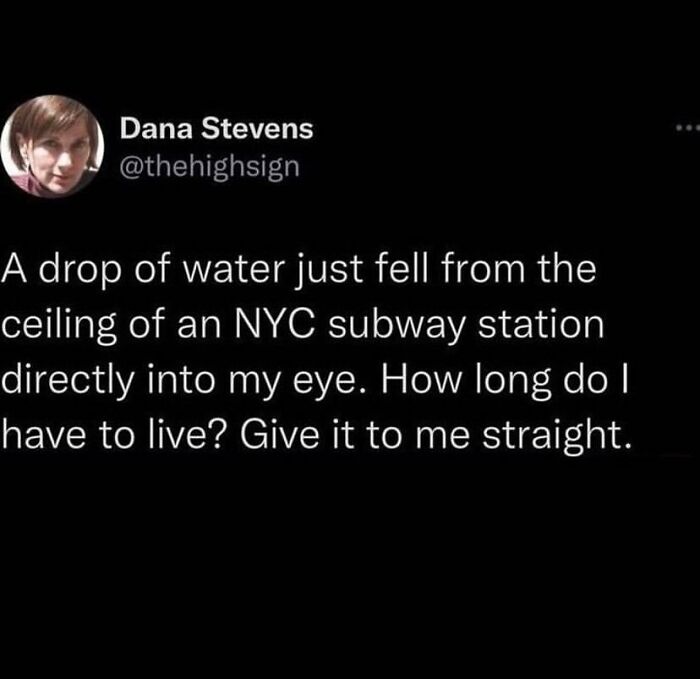Click the word "ceiling" in the tweet
Image resolution: width=700 pixels, height=679 pixels.
[x=58, y=325]
